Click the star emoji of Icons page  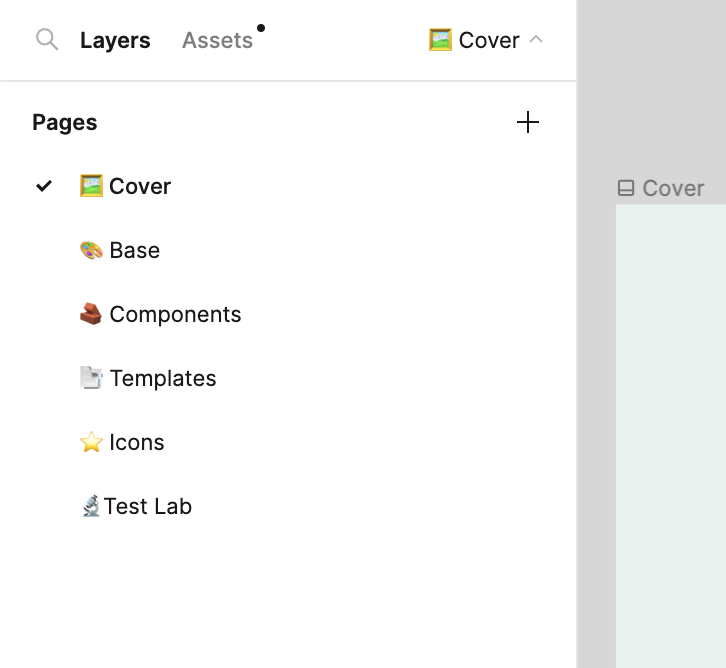(91, 442)
